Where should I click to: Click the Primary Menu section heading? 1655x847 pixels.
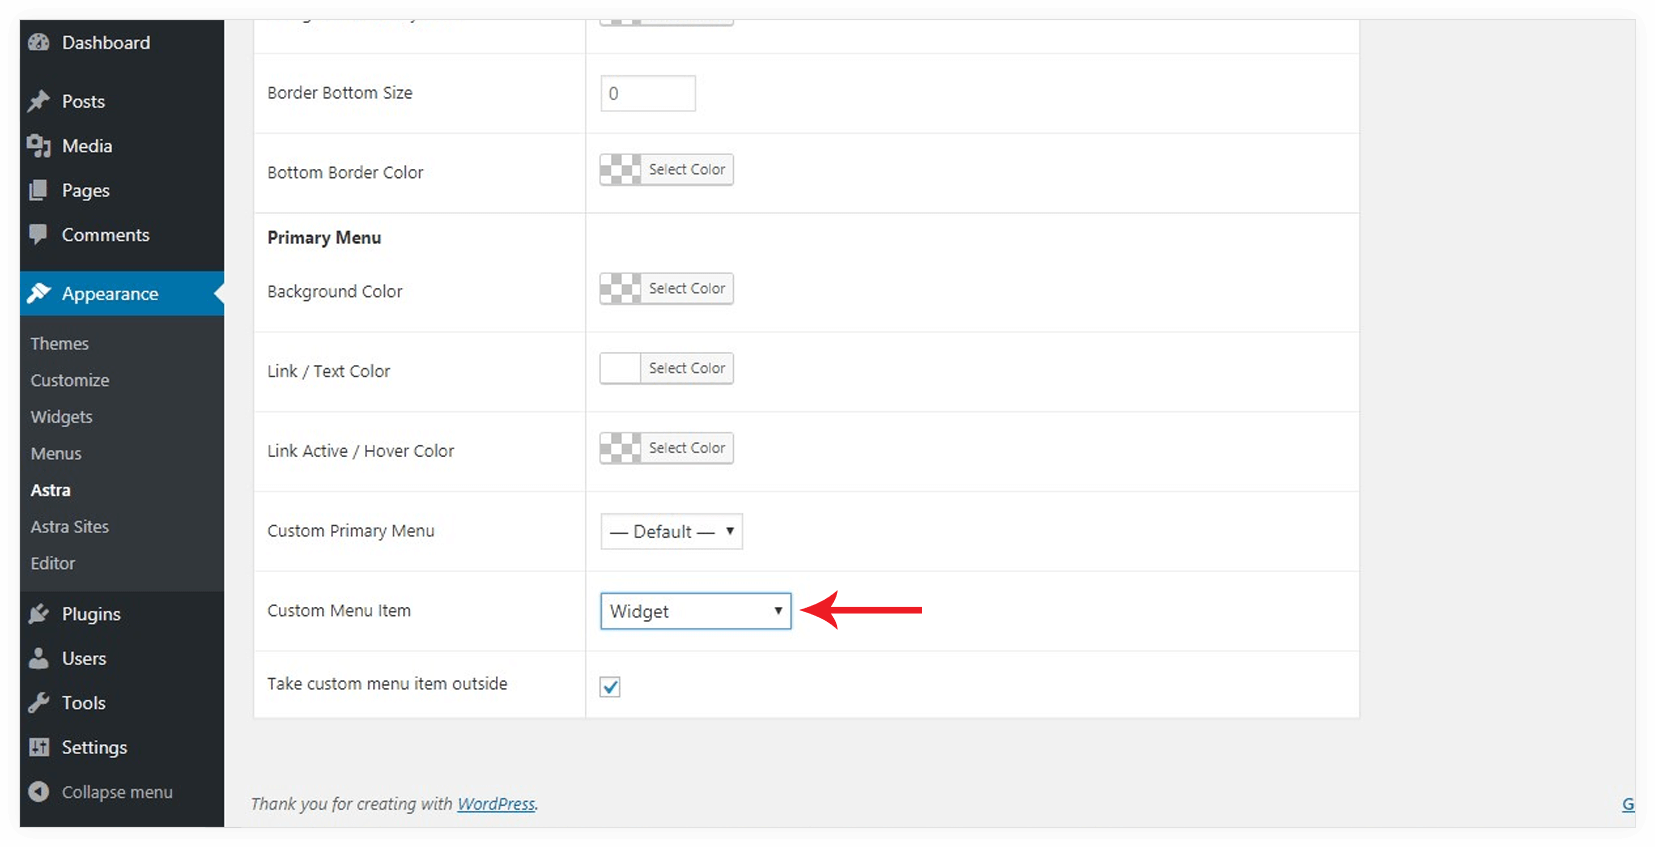coord(324,238)
